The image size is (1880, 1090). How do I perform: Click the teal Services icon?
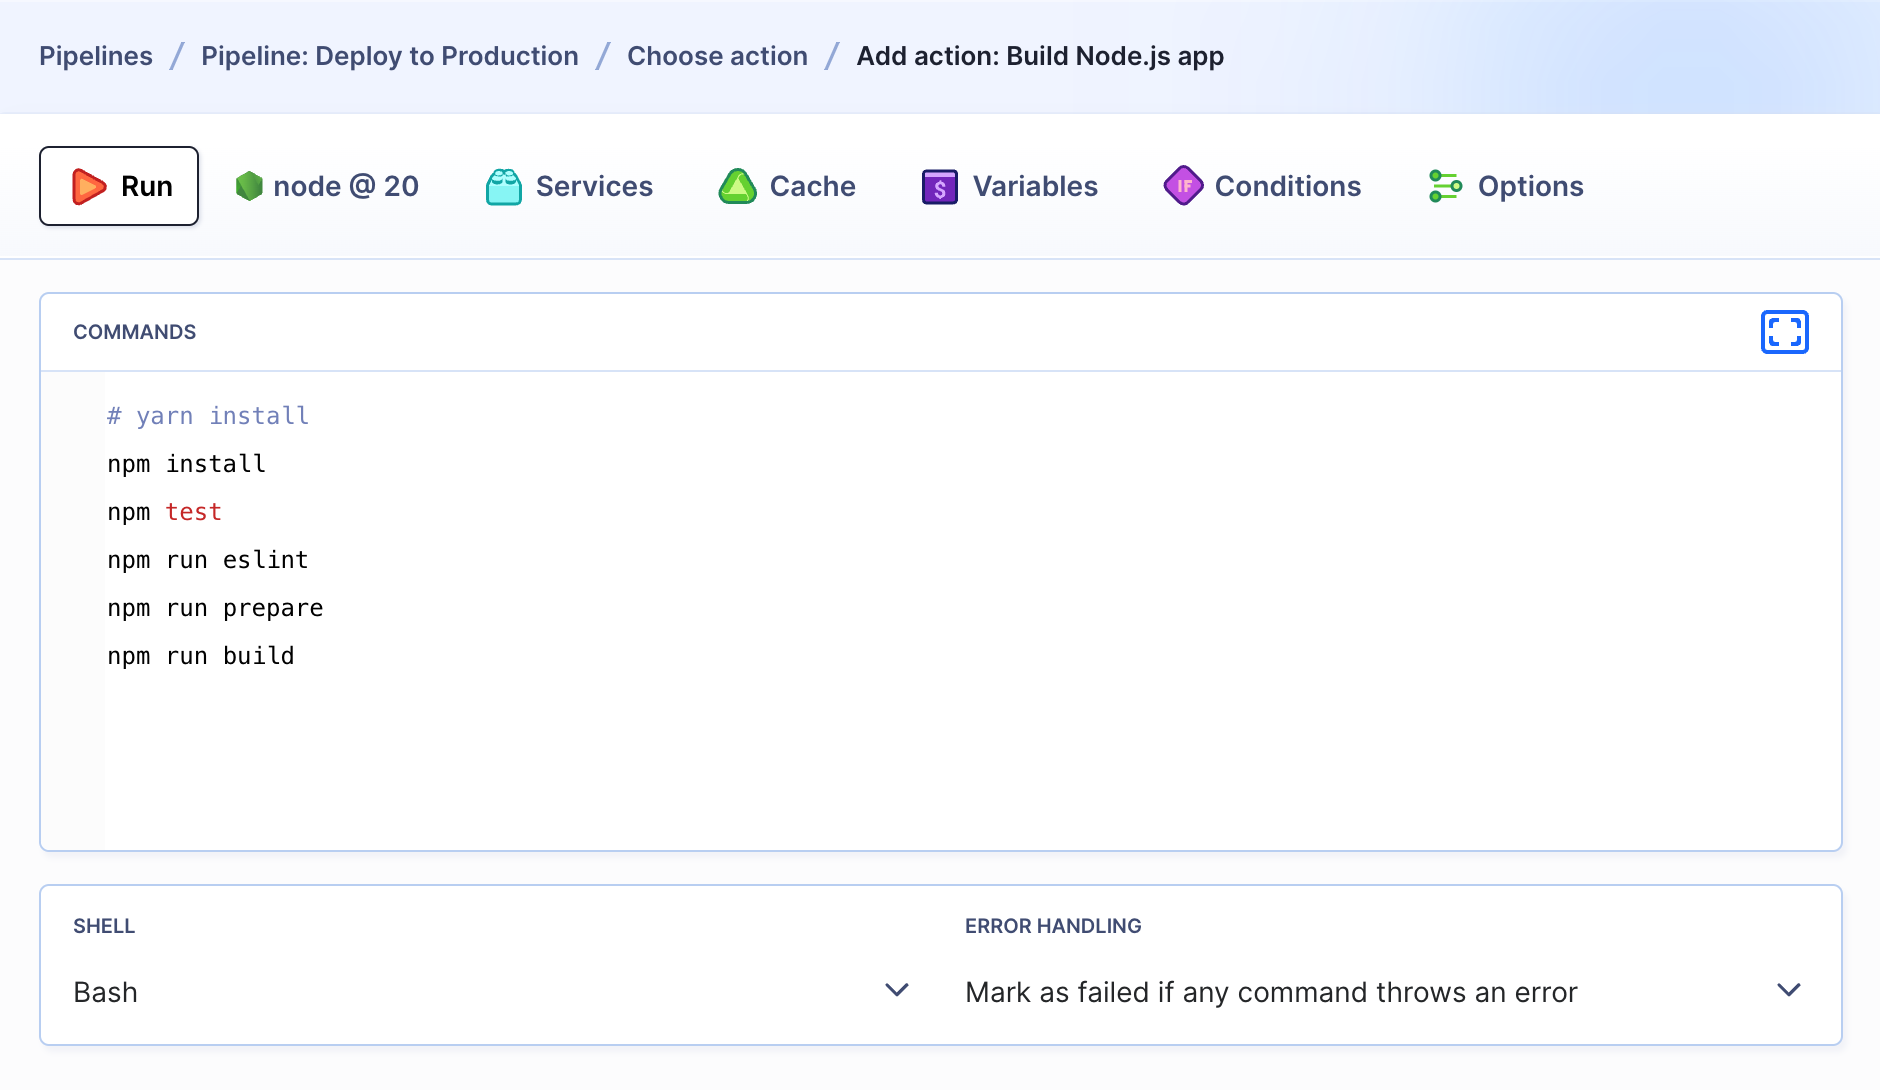coord(504,186)
